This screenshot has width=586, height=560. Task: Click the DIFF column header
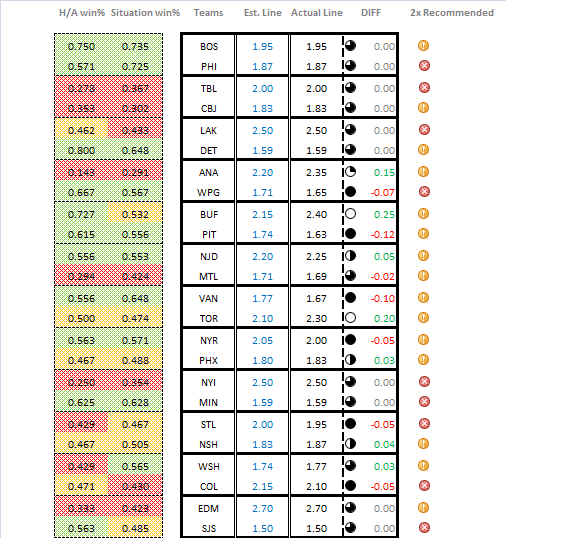coord(371,13)
